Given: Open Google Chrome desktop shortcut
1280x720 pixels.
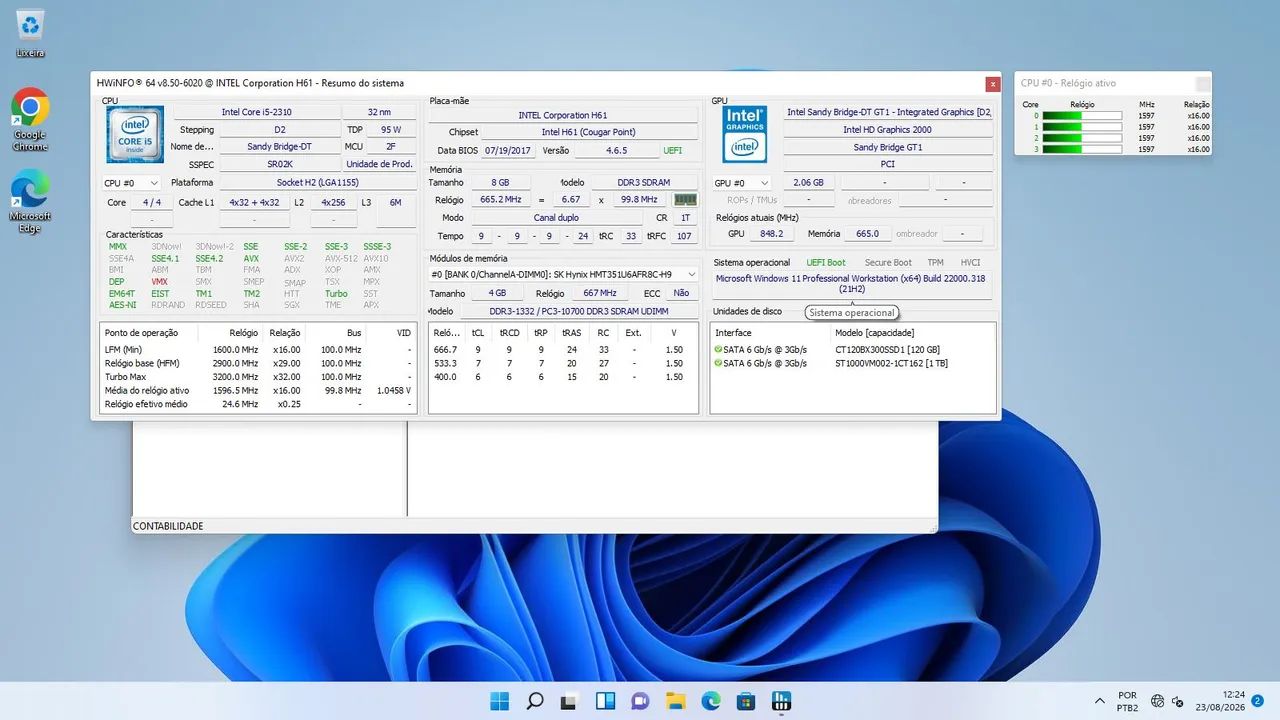Looking at the screenshot, I should pos(30,120).
